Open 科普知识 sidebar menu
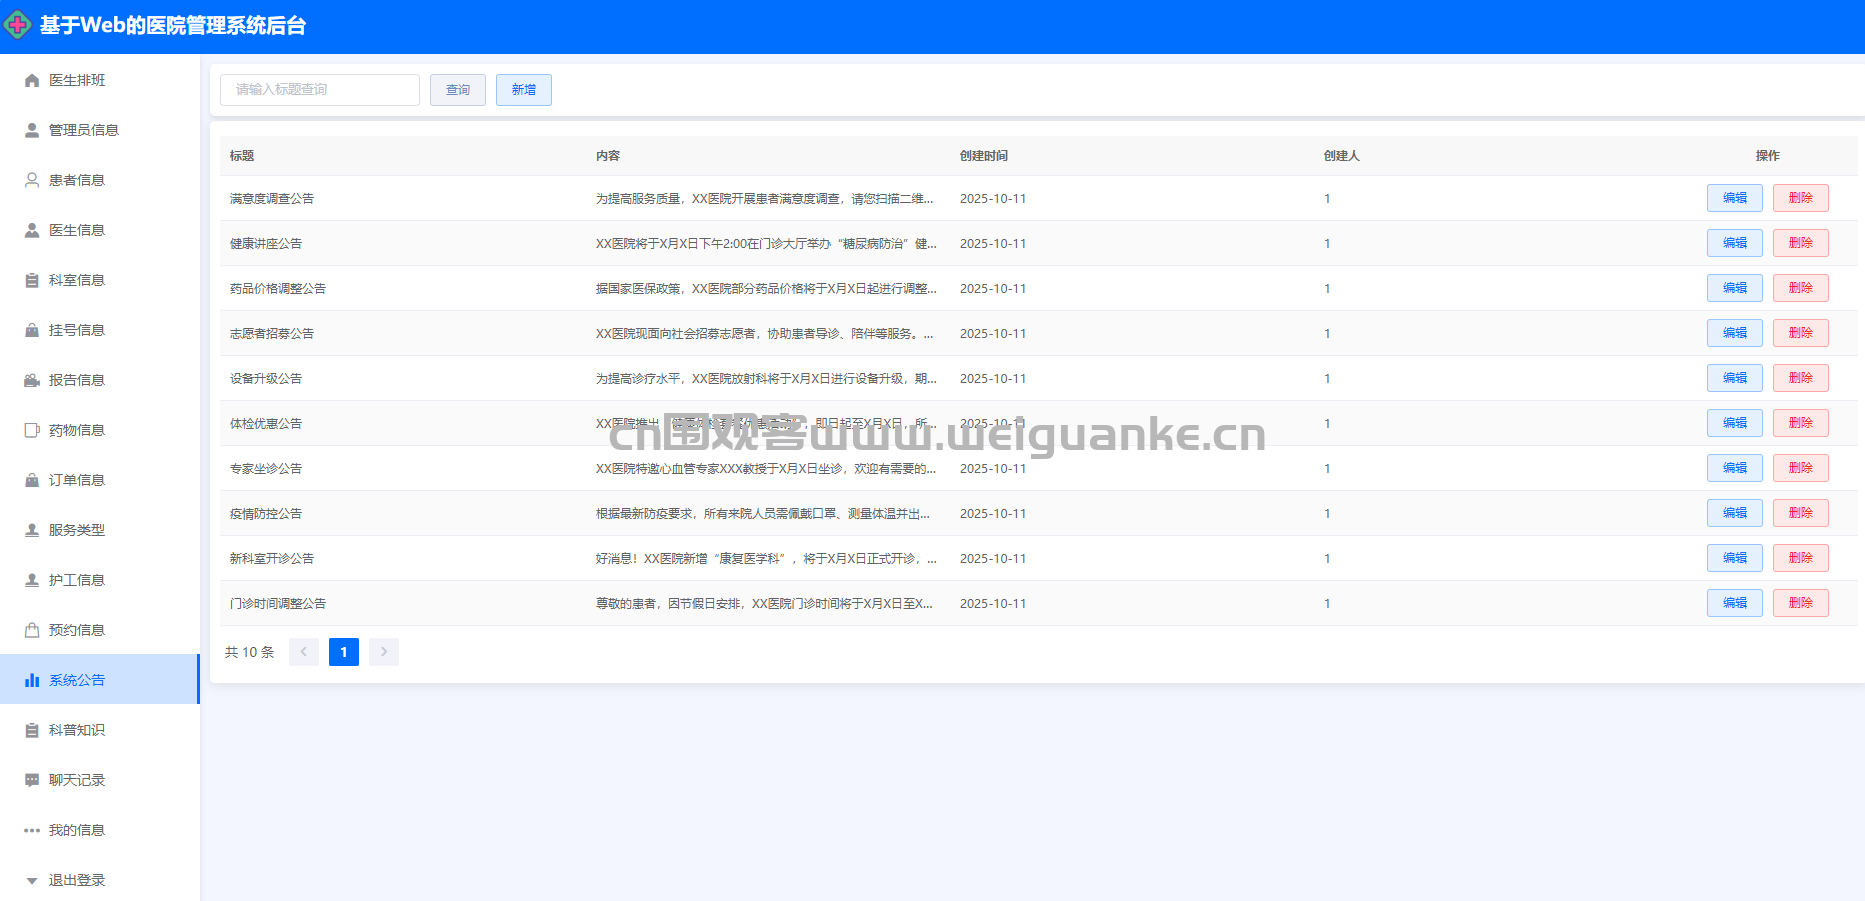This screenshot has width=1865, height=901. pyautogui.click(x=77, y=730)
